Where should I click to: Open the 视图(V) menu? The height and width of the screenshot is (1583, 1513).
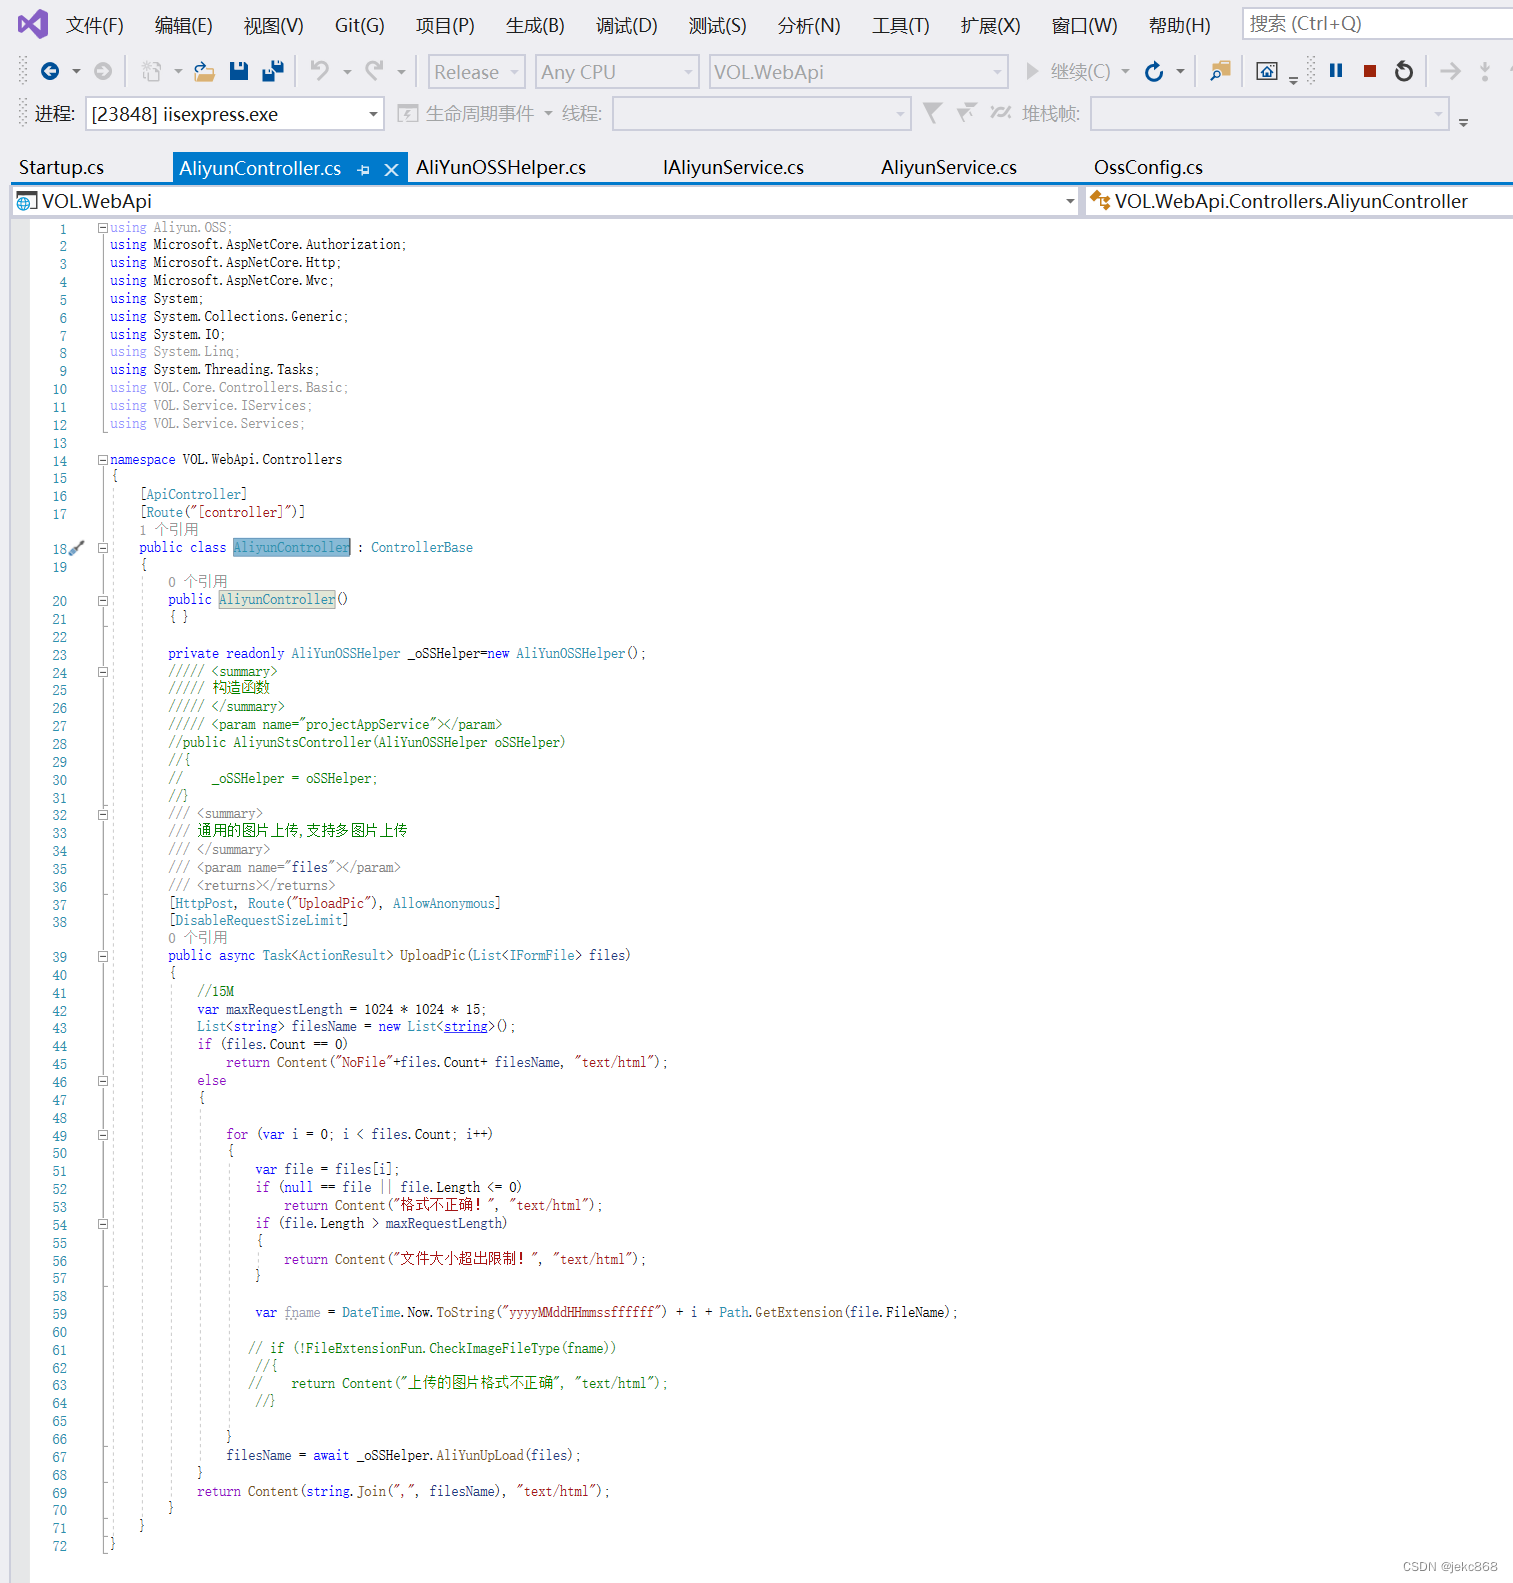[x=273, y=25]
